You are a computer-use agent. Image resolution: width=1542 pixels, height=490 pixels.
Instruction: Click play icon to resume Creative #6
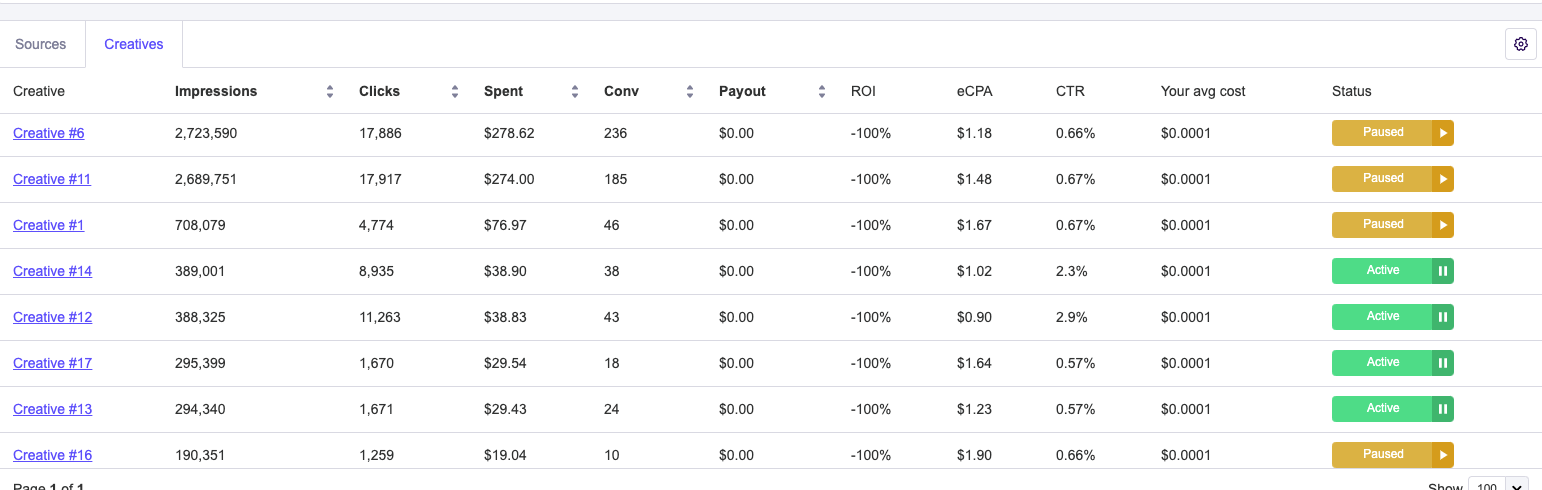pyautogui.click(x=1442, y=133)
